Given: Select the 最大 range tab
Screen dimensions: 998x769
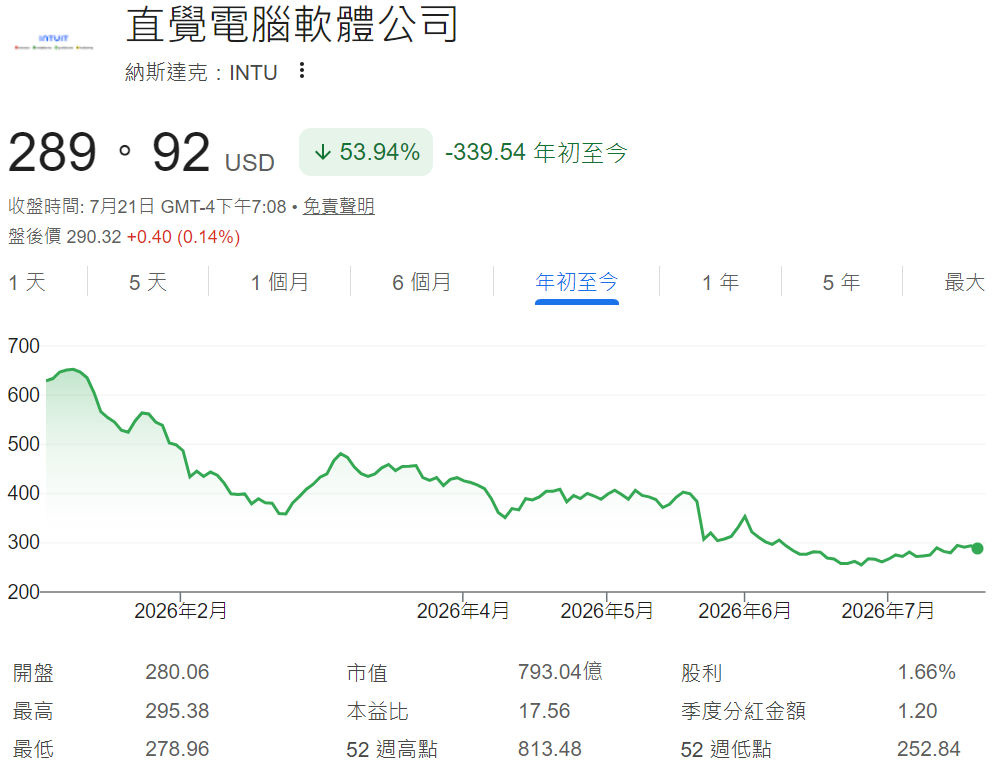Looking at the screenshot, I should [x=965, y=282].
